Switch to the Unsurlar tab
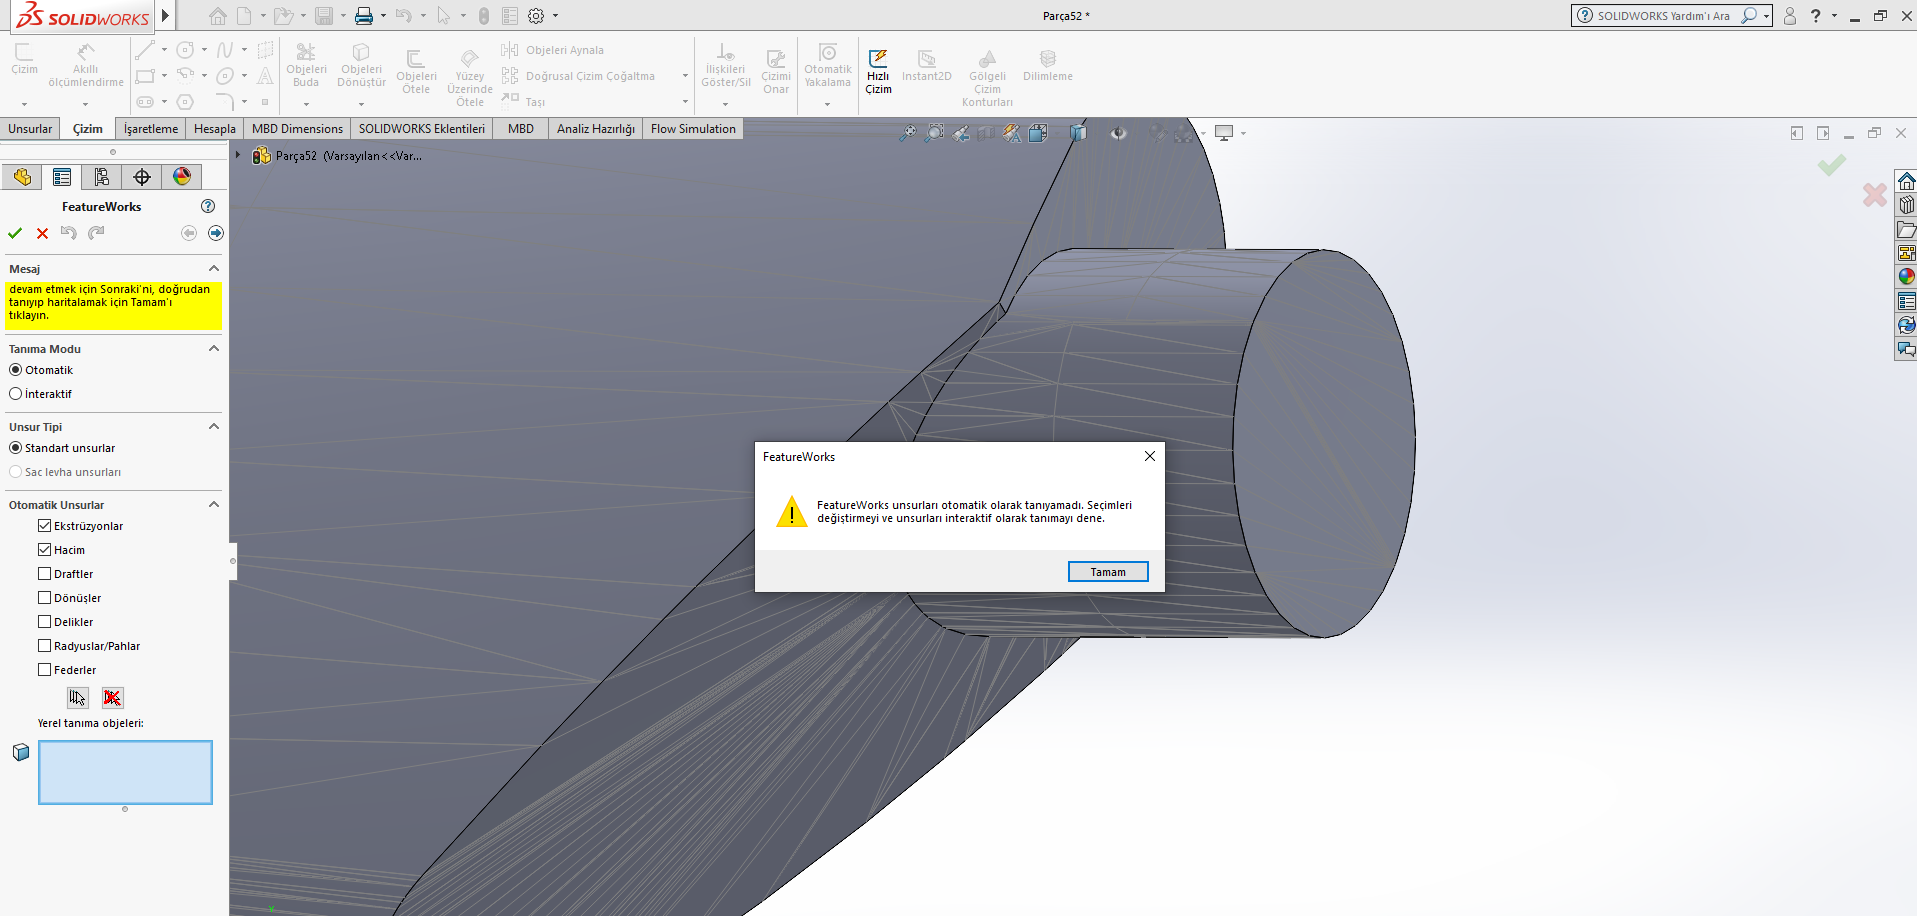1917x916 pixels. (30, 129)
